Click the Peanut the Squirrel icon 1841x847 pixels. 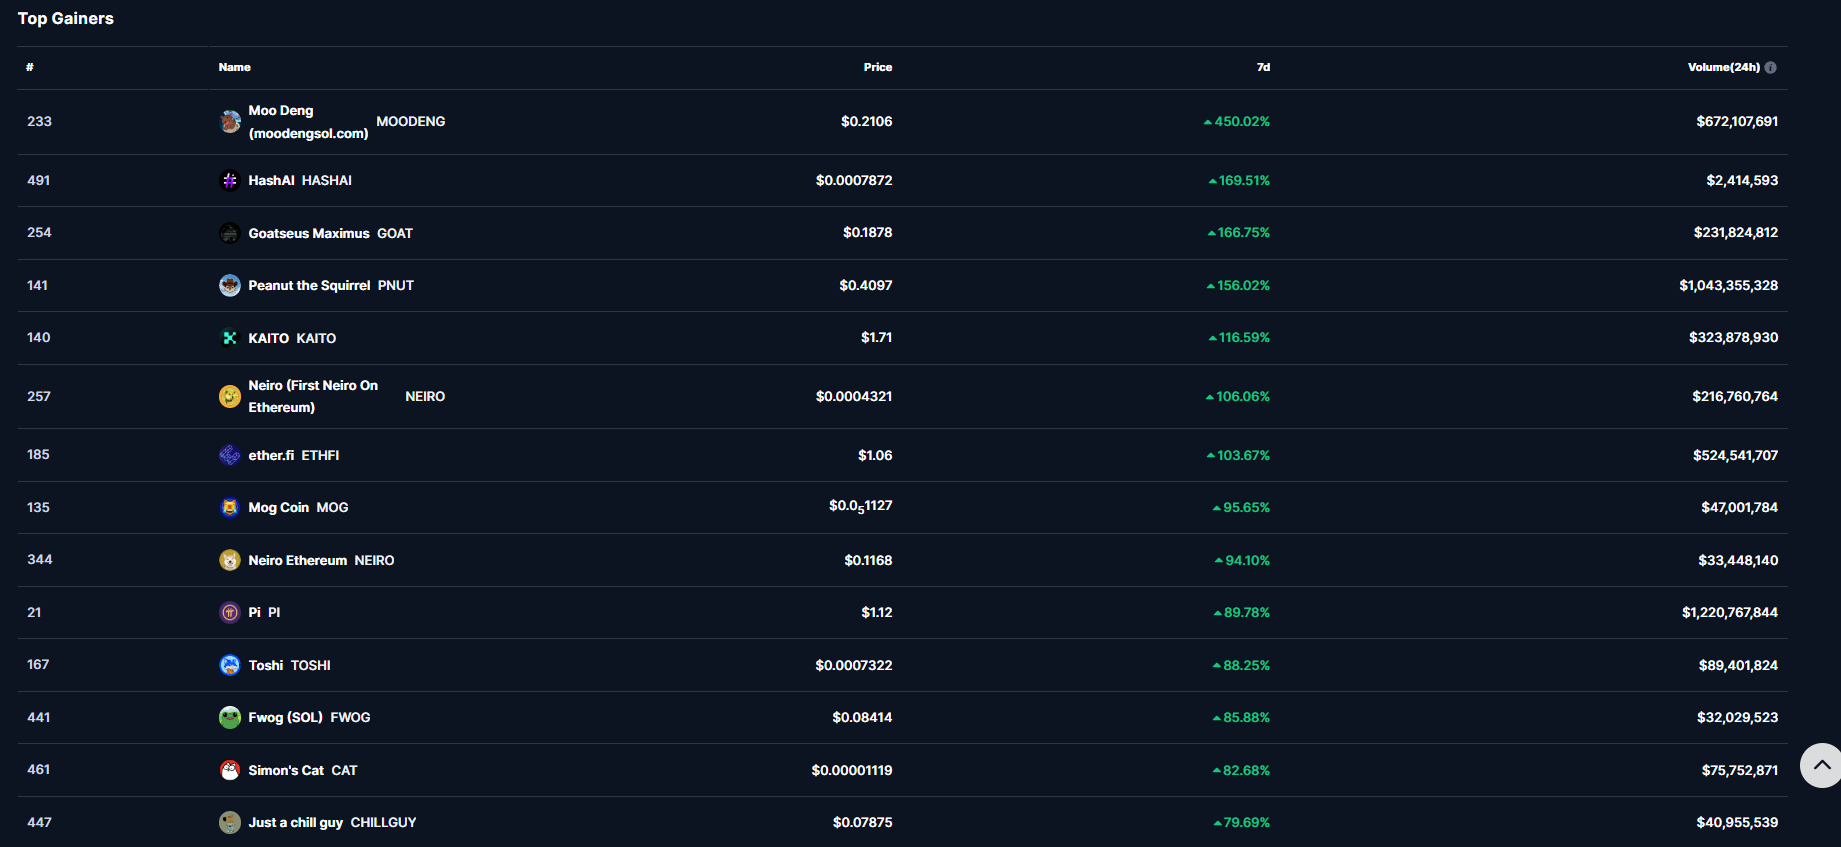coord(230,286)
